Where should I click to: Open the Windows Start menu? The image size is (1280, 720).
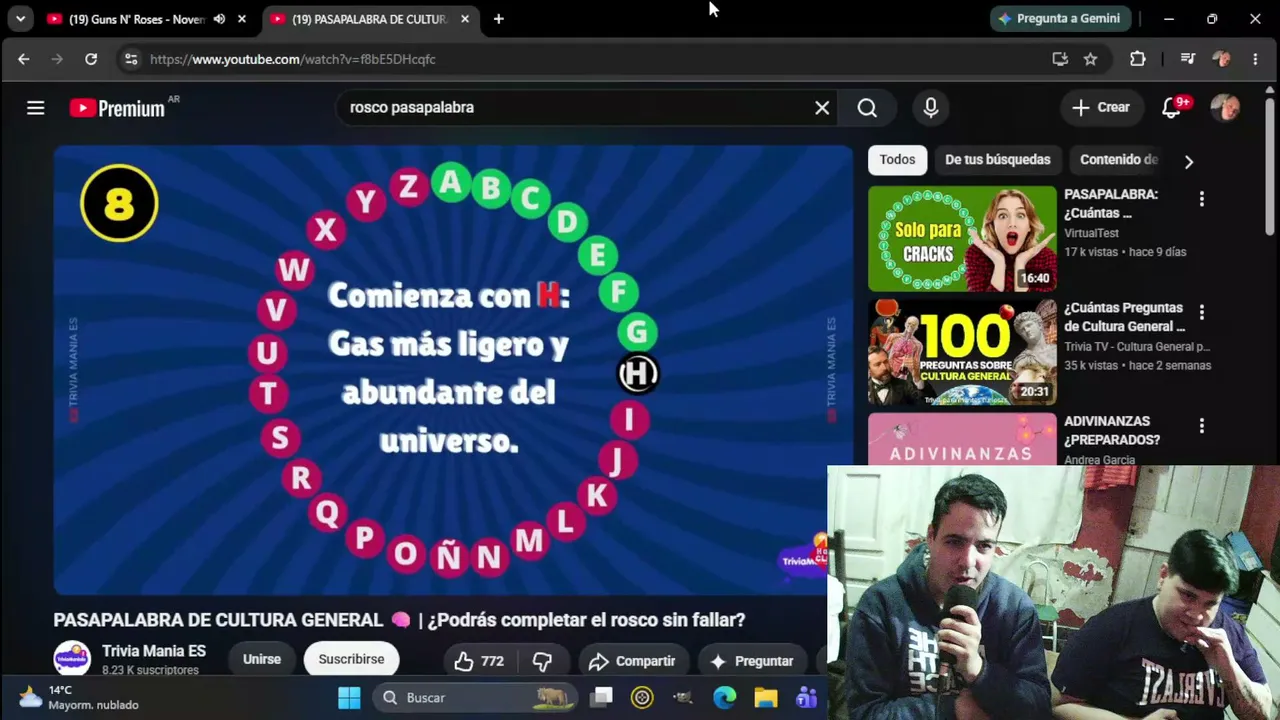point(349,698)
